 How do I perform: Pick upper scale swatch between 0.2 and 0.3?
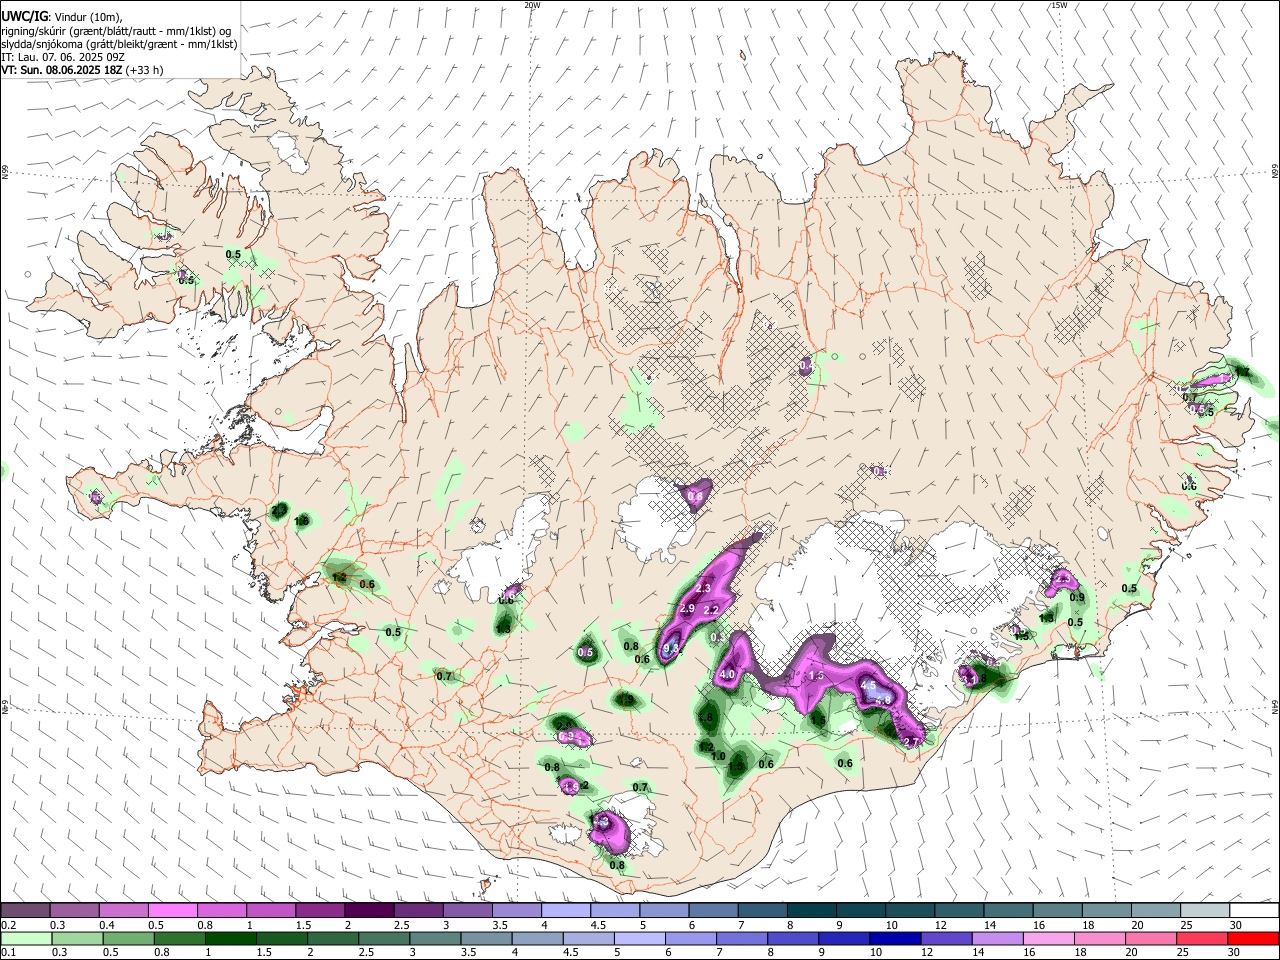click(25, 911)
